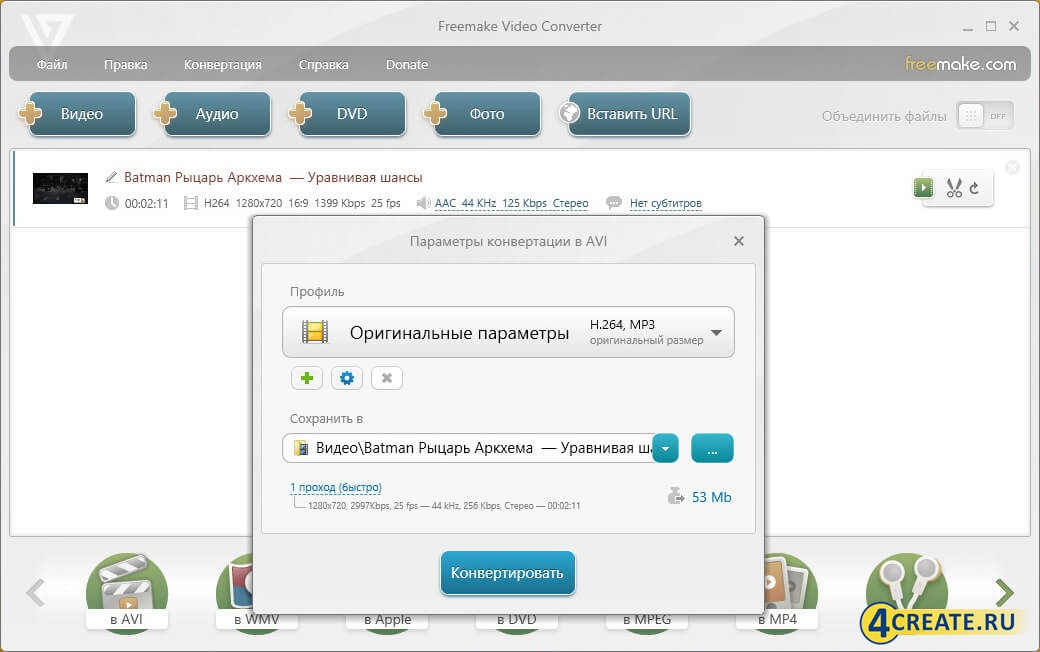Toggle Объединить файлы switch
The image size is (1040, 652).
[985, 116]
